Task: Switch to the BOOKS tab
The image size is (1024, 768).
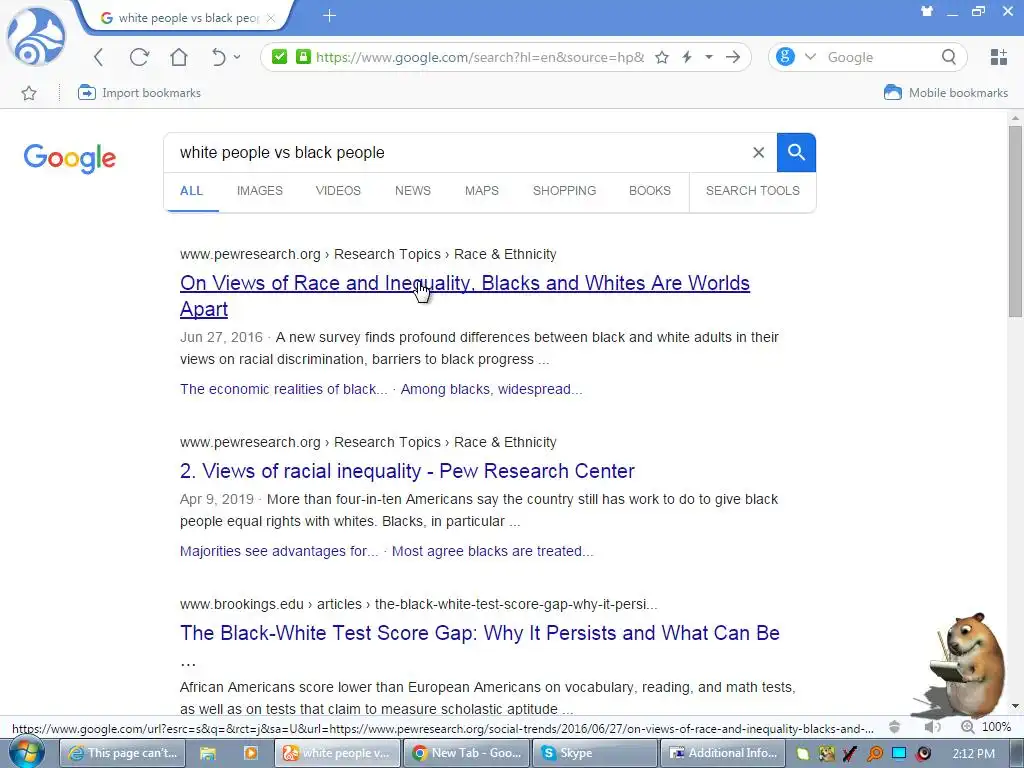Action: pos(650,191)
